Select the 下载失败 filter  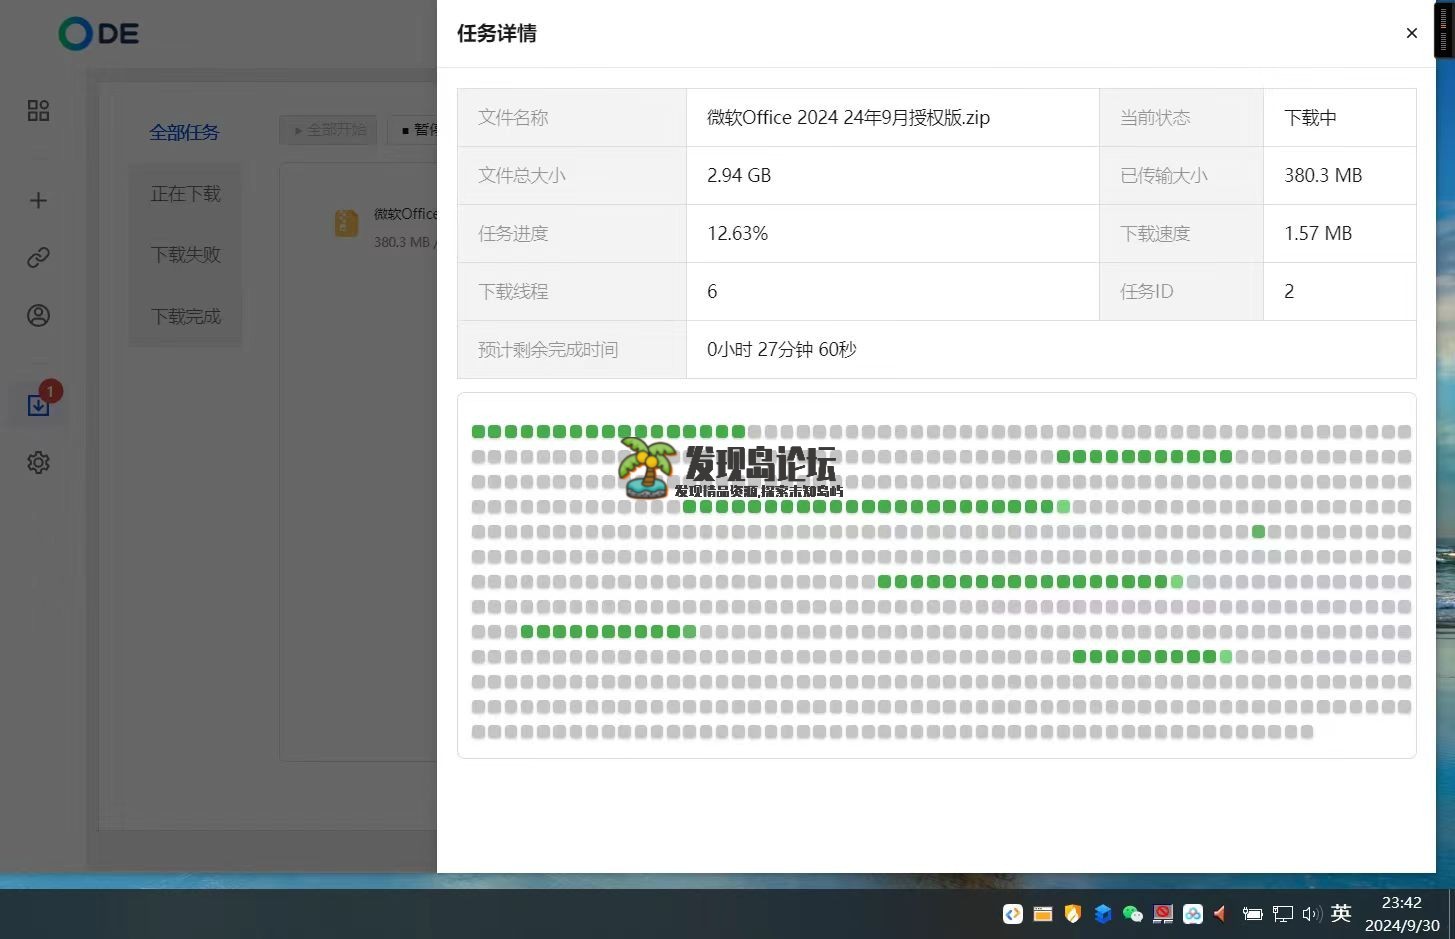point(185,255)
